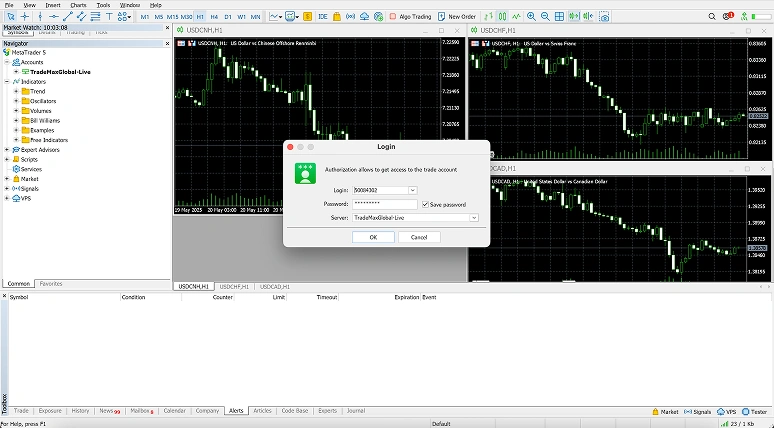The image size is (774, 428).
Task: Switch chart to M15 timeframe
Action: pyautogui.click(x=172, y=17)
